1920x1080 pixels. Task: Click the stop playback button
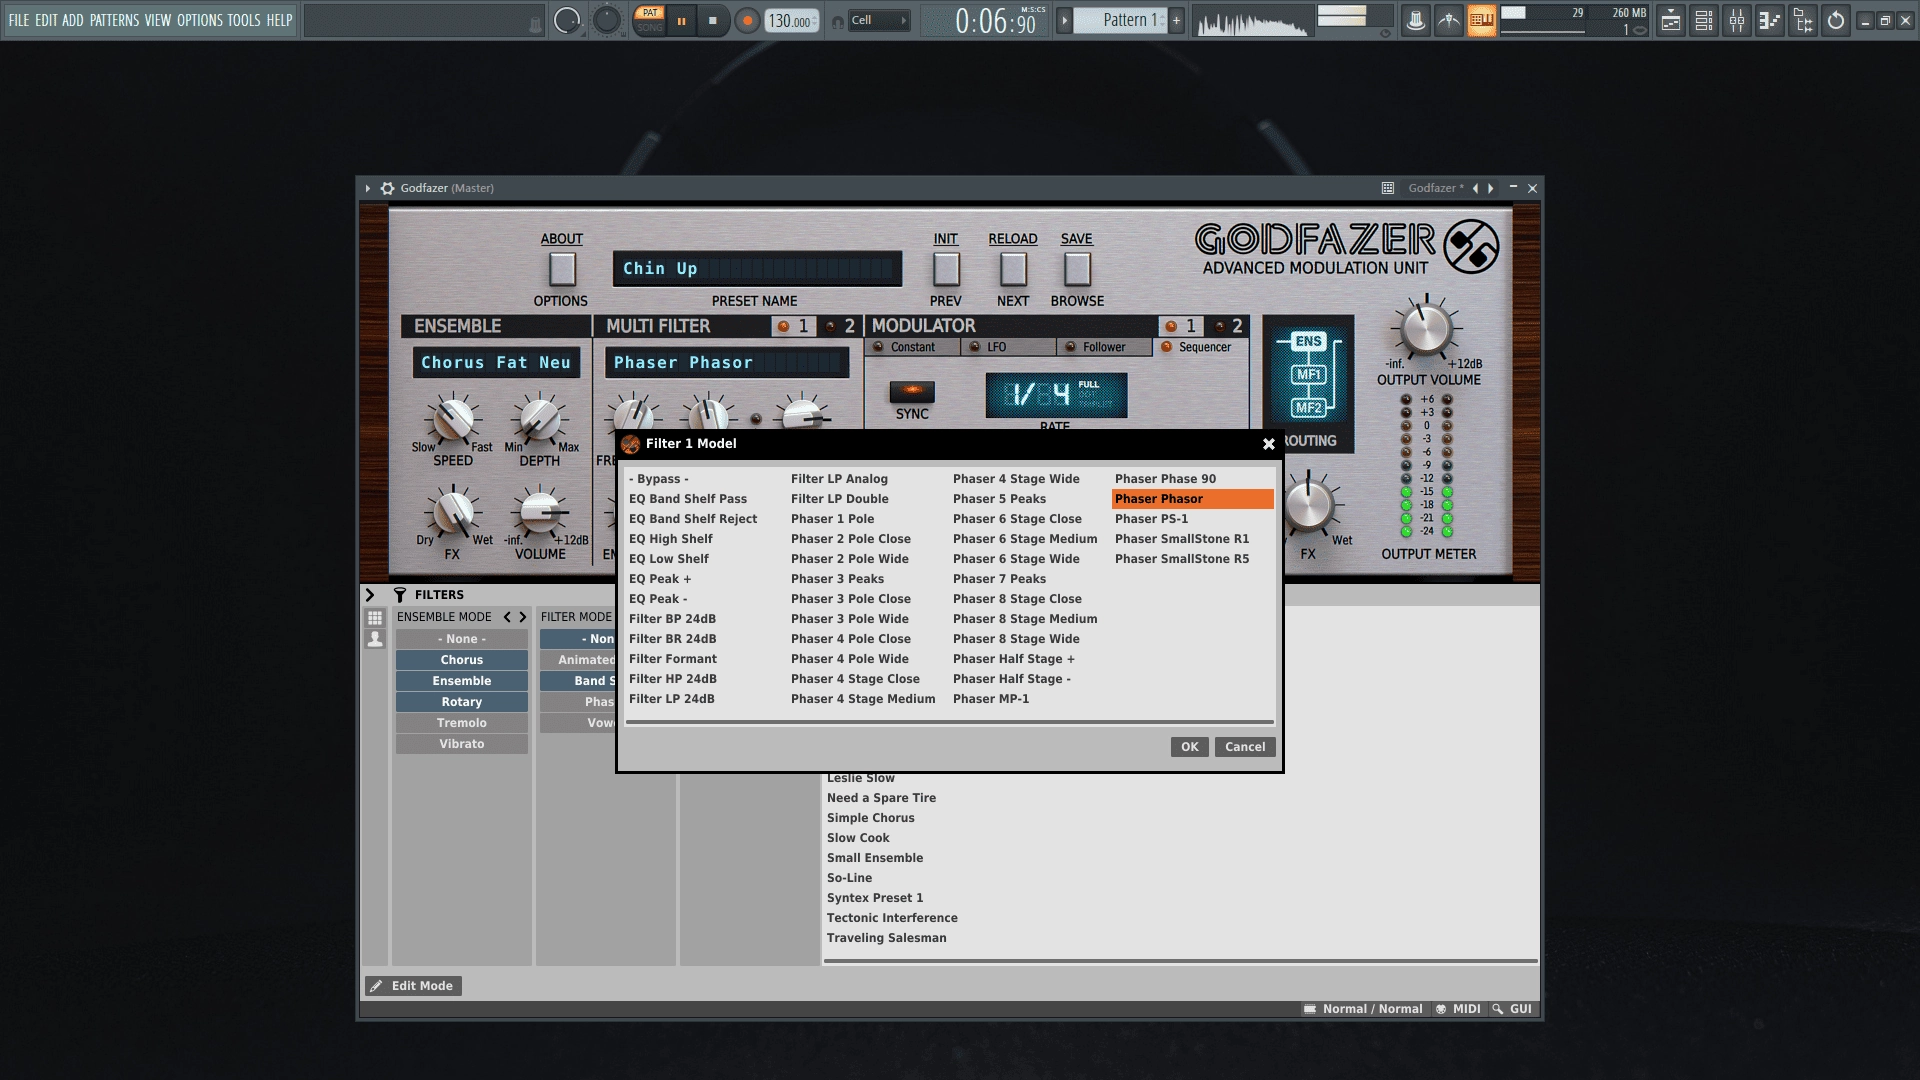tap(713, 20)
